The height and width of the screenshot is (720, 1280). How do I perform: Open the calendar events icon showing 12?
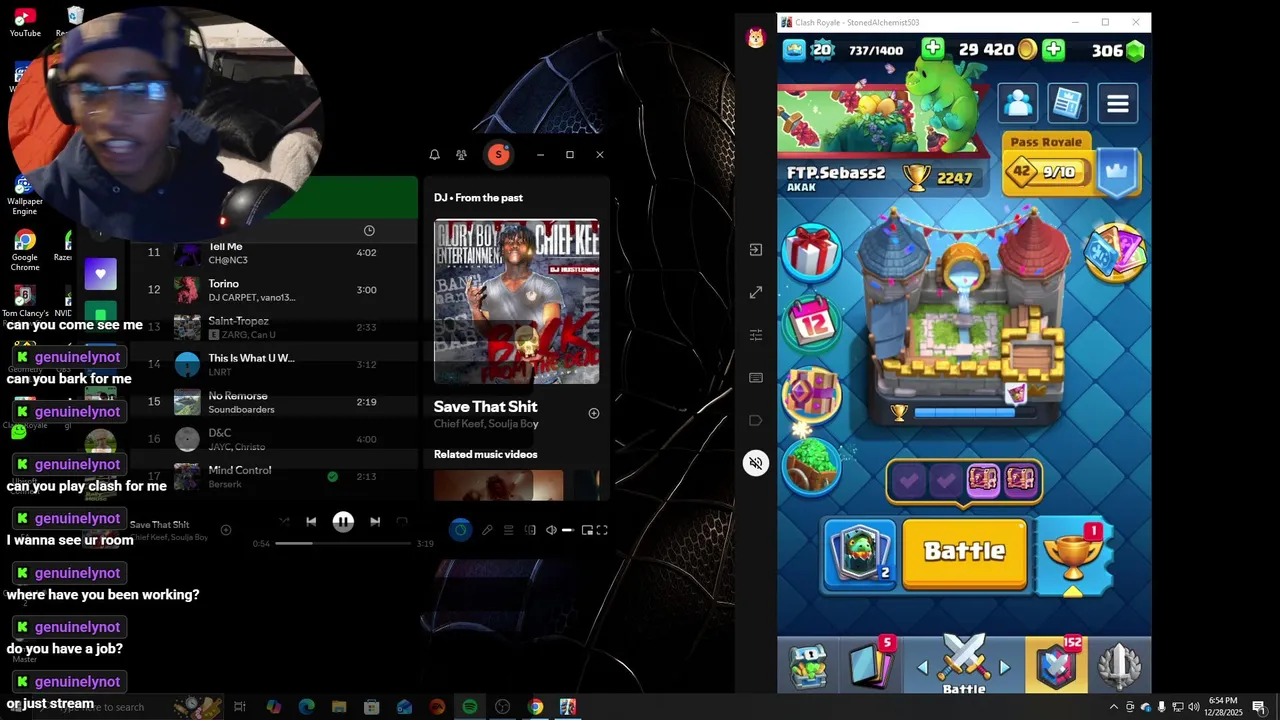point(812,323)
